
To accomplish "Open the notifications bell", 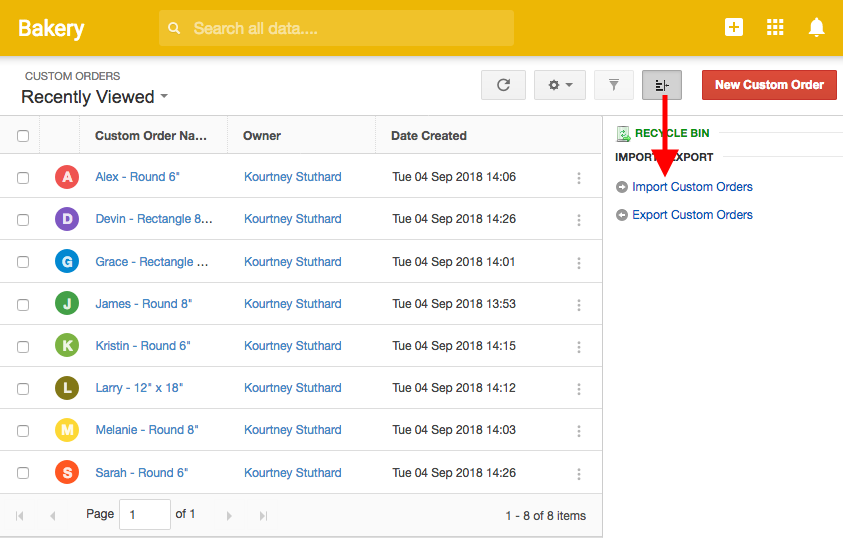I will tap(816, 27).
